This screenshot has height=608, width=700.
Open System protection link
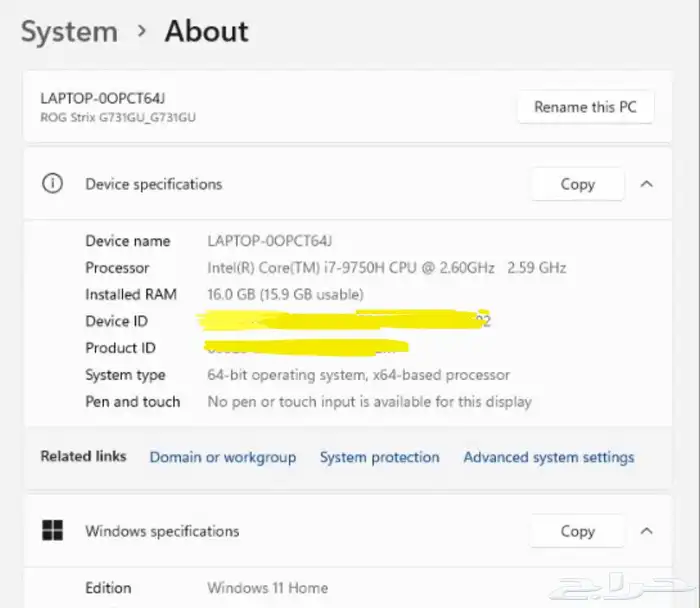coord(379,457)
